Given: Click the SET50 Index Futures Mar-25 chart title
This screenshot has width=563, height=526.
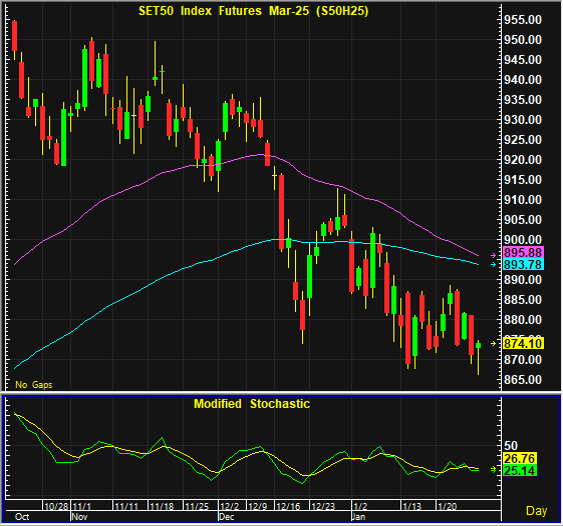Looking at the screenshot, I should (253, 11).
